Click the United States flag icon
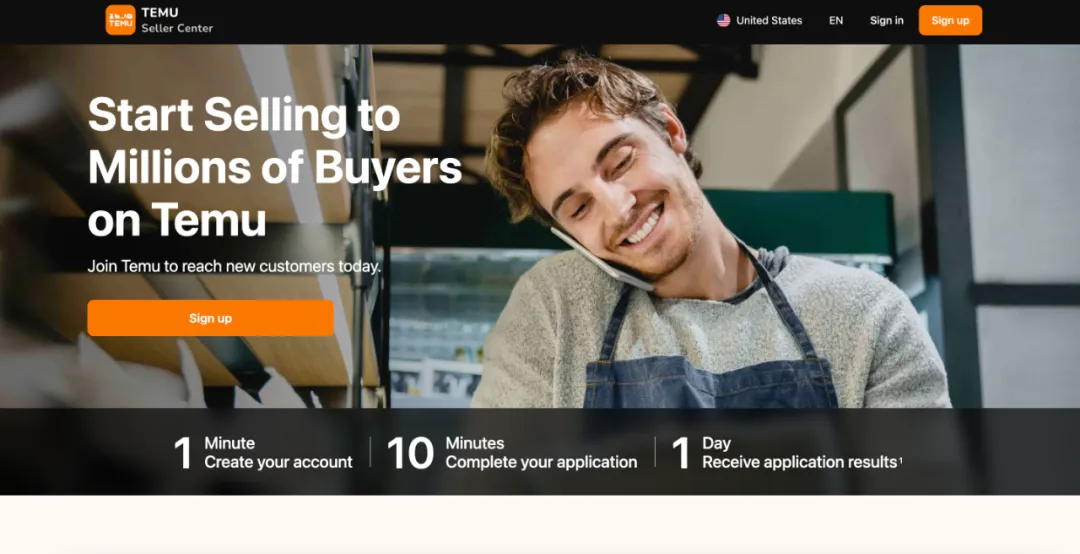This screenshot has width=1080, height=554. coord(723,21)
